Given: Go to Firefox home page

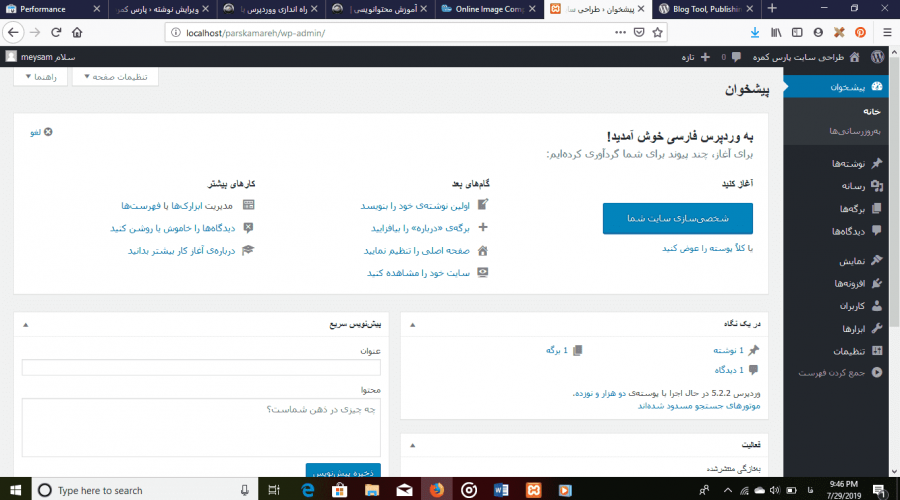Looking at the screenshot, I should [x=77, y=33].
